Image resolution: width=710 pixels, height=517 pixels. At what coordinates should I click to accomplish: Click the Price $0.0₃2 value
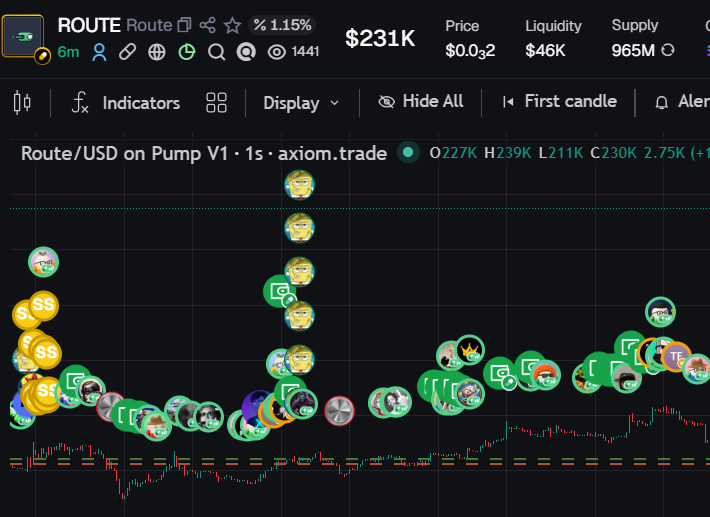(x=470, y=51)
